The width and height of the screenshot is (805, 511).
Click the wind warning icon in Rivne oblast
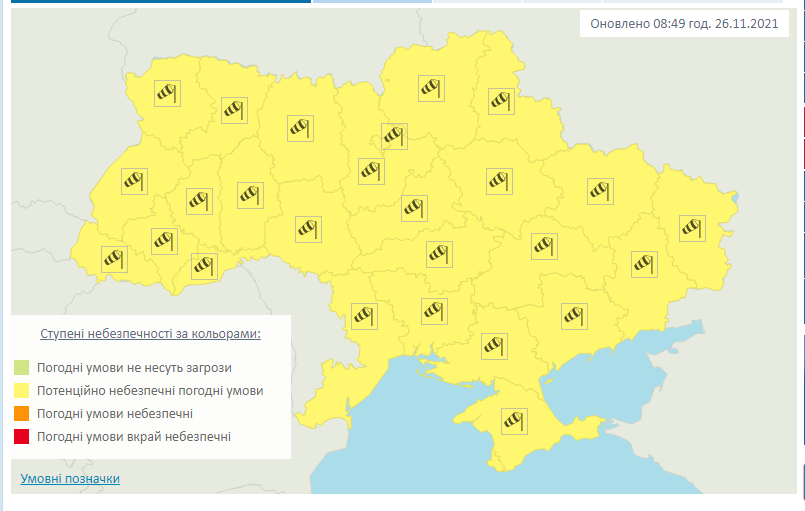coord(235,110)
